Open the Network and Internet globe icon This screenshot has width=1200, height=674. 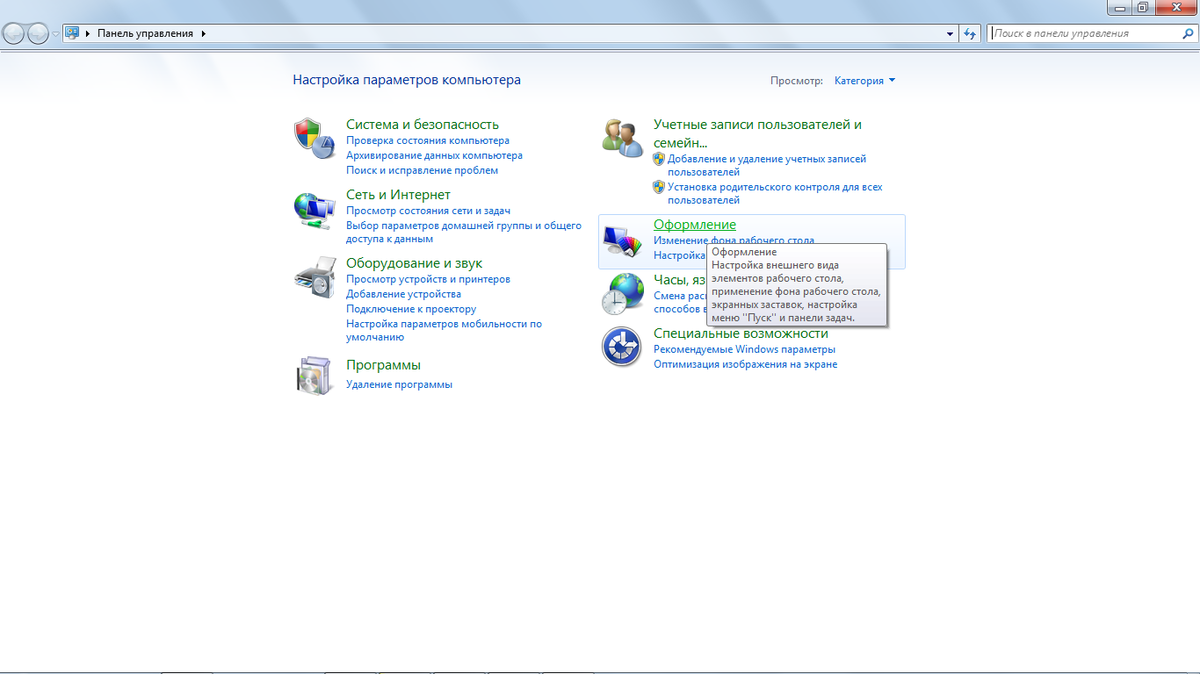(x=314, y=208)
